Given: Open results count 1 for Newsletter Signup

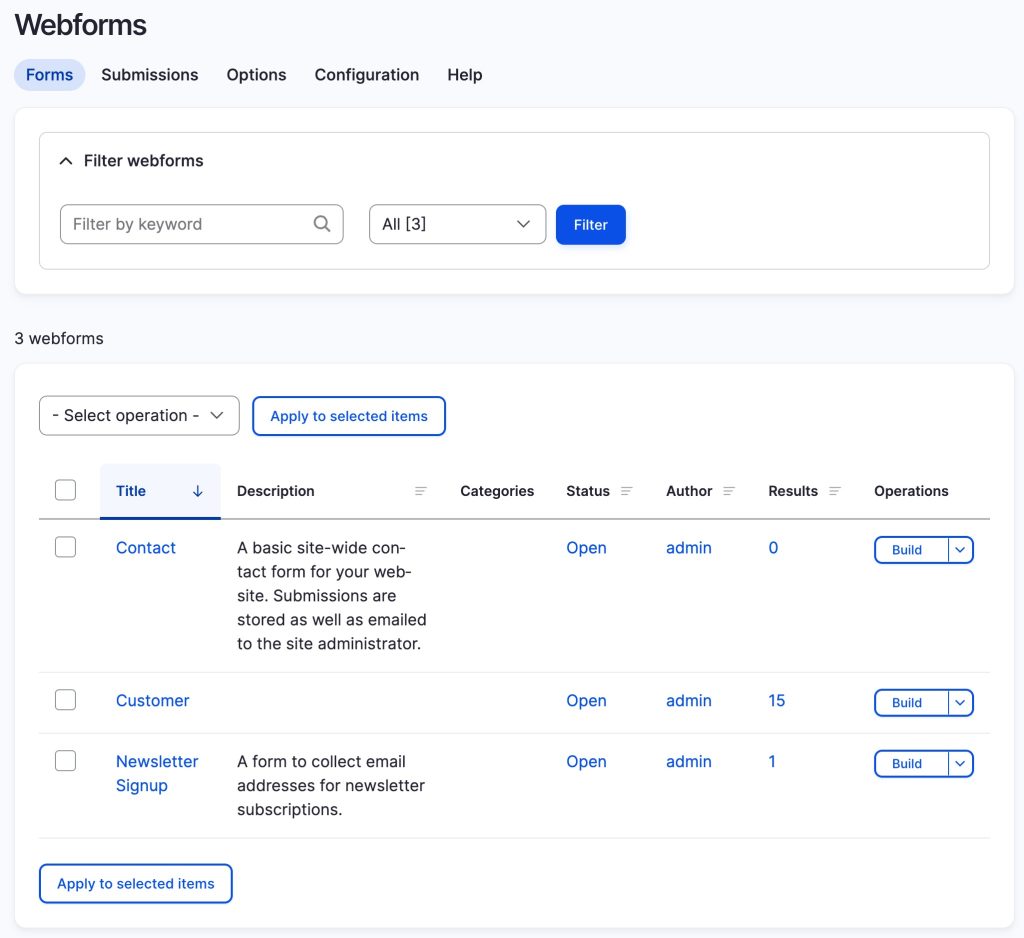Looking at the screenshot, I should [x=772, y=762].
